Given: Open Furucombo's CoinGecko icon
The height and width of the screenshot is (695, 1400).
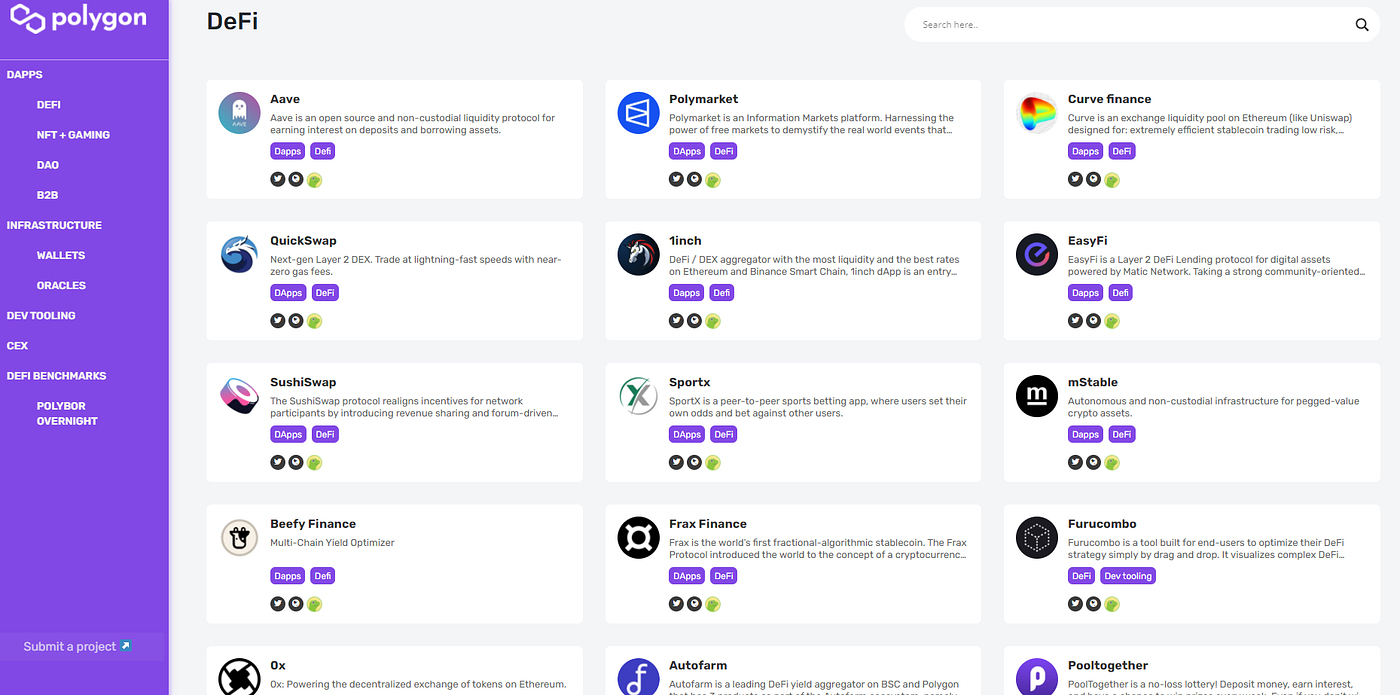Looking at the screenshot, I should [x=1112, y=604].
